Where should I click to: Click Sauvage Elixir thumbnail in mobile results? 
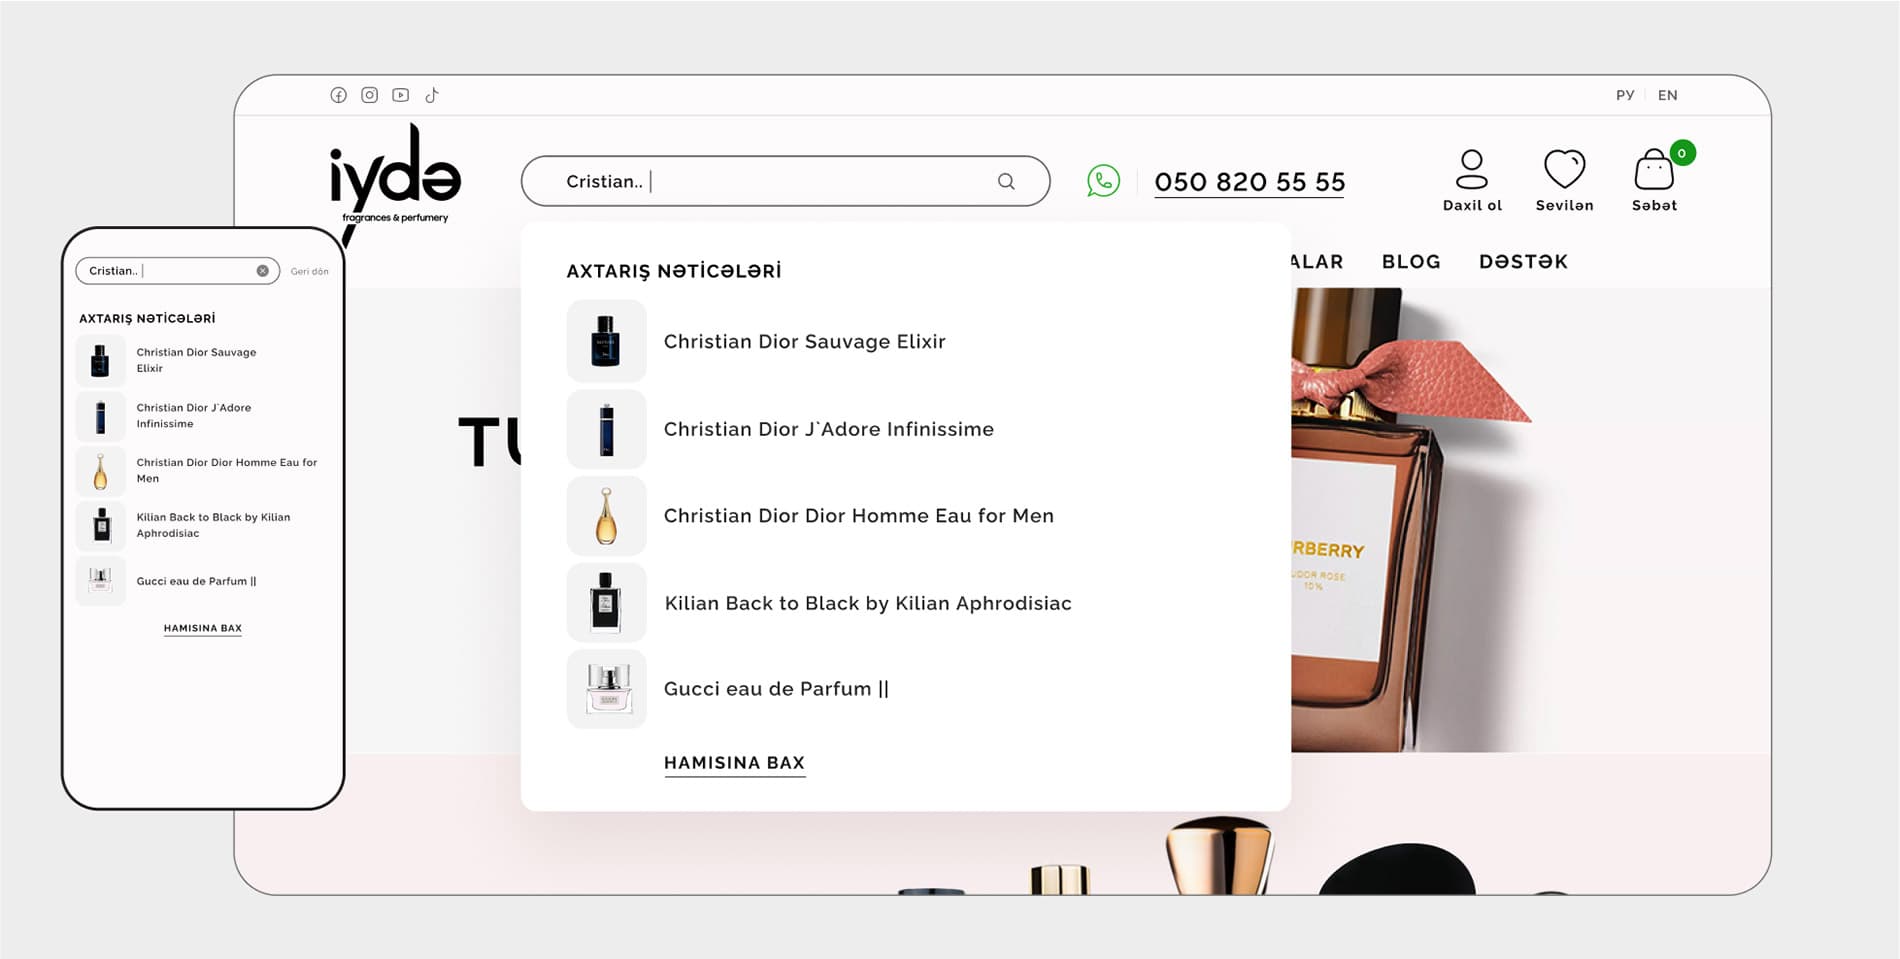point(100,360)
